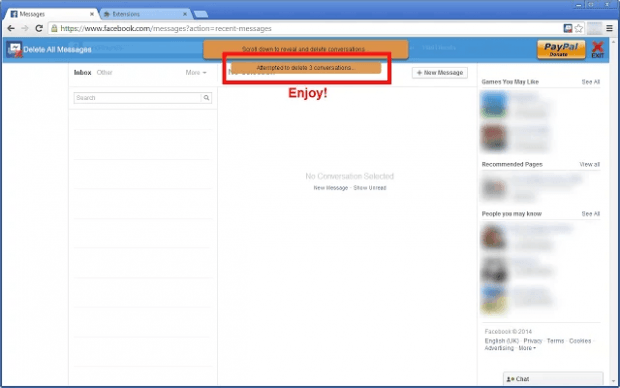Screen dimensions: 620x388
Task: Click the address bar URL
Action: tap(166, 28)
